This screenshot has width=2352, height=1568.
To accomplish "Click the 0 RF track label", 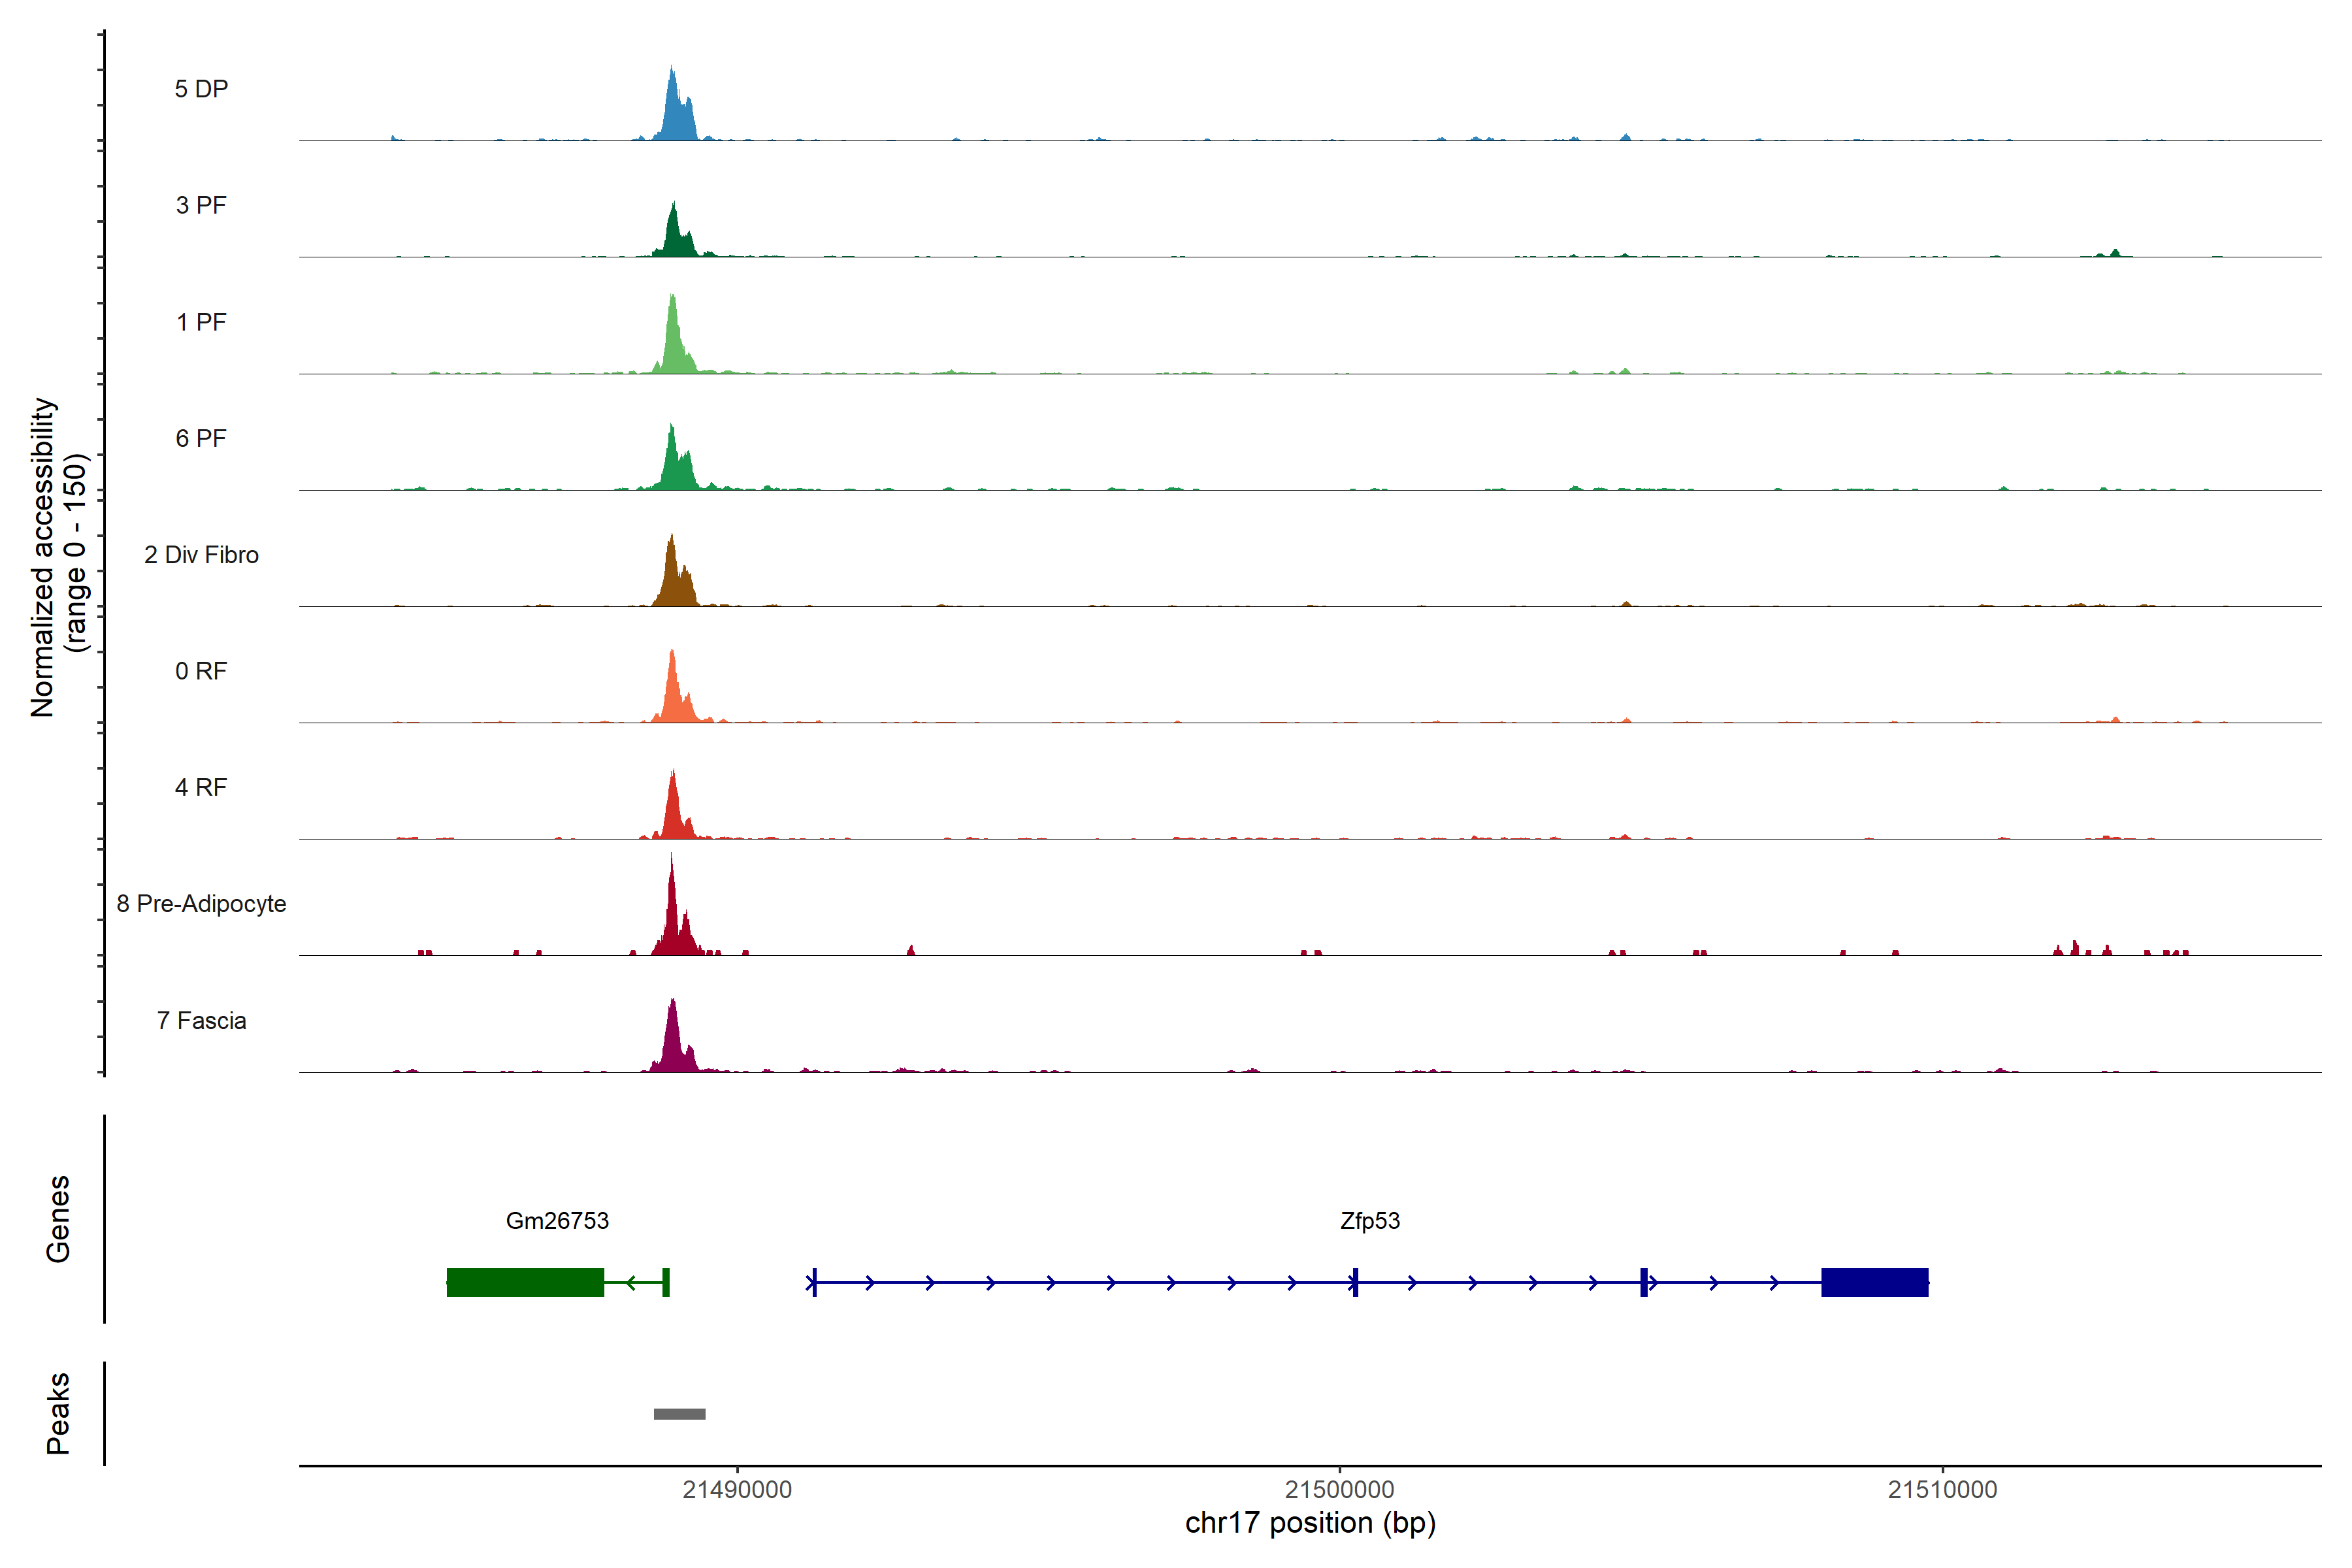I will tap(201, 671).
